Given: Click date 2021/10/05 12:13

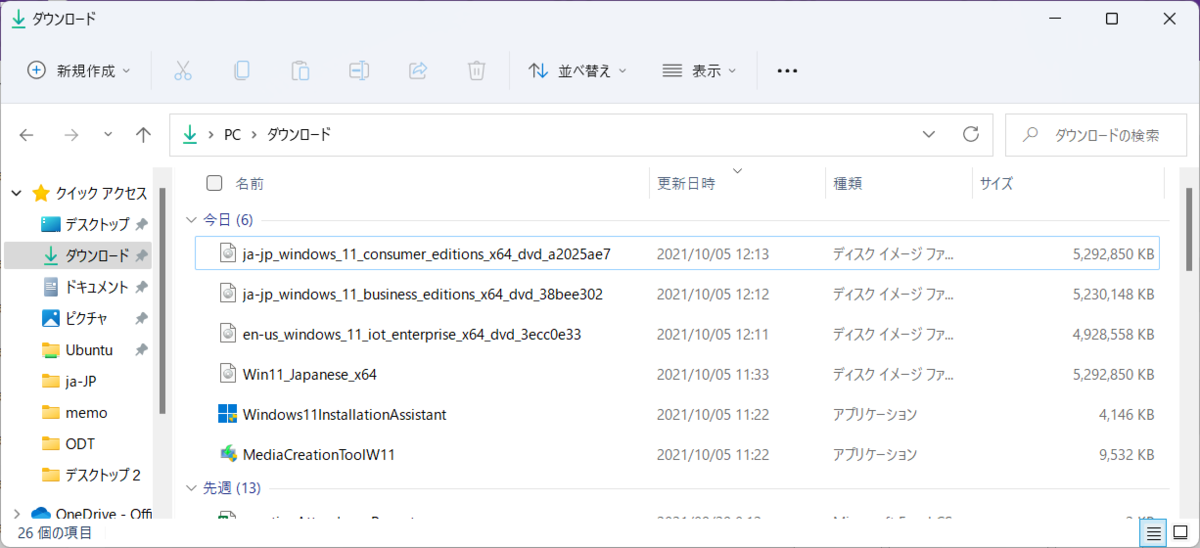Looking at the screenshot, I should tap(713, 254).
